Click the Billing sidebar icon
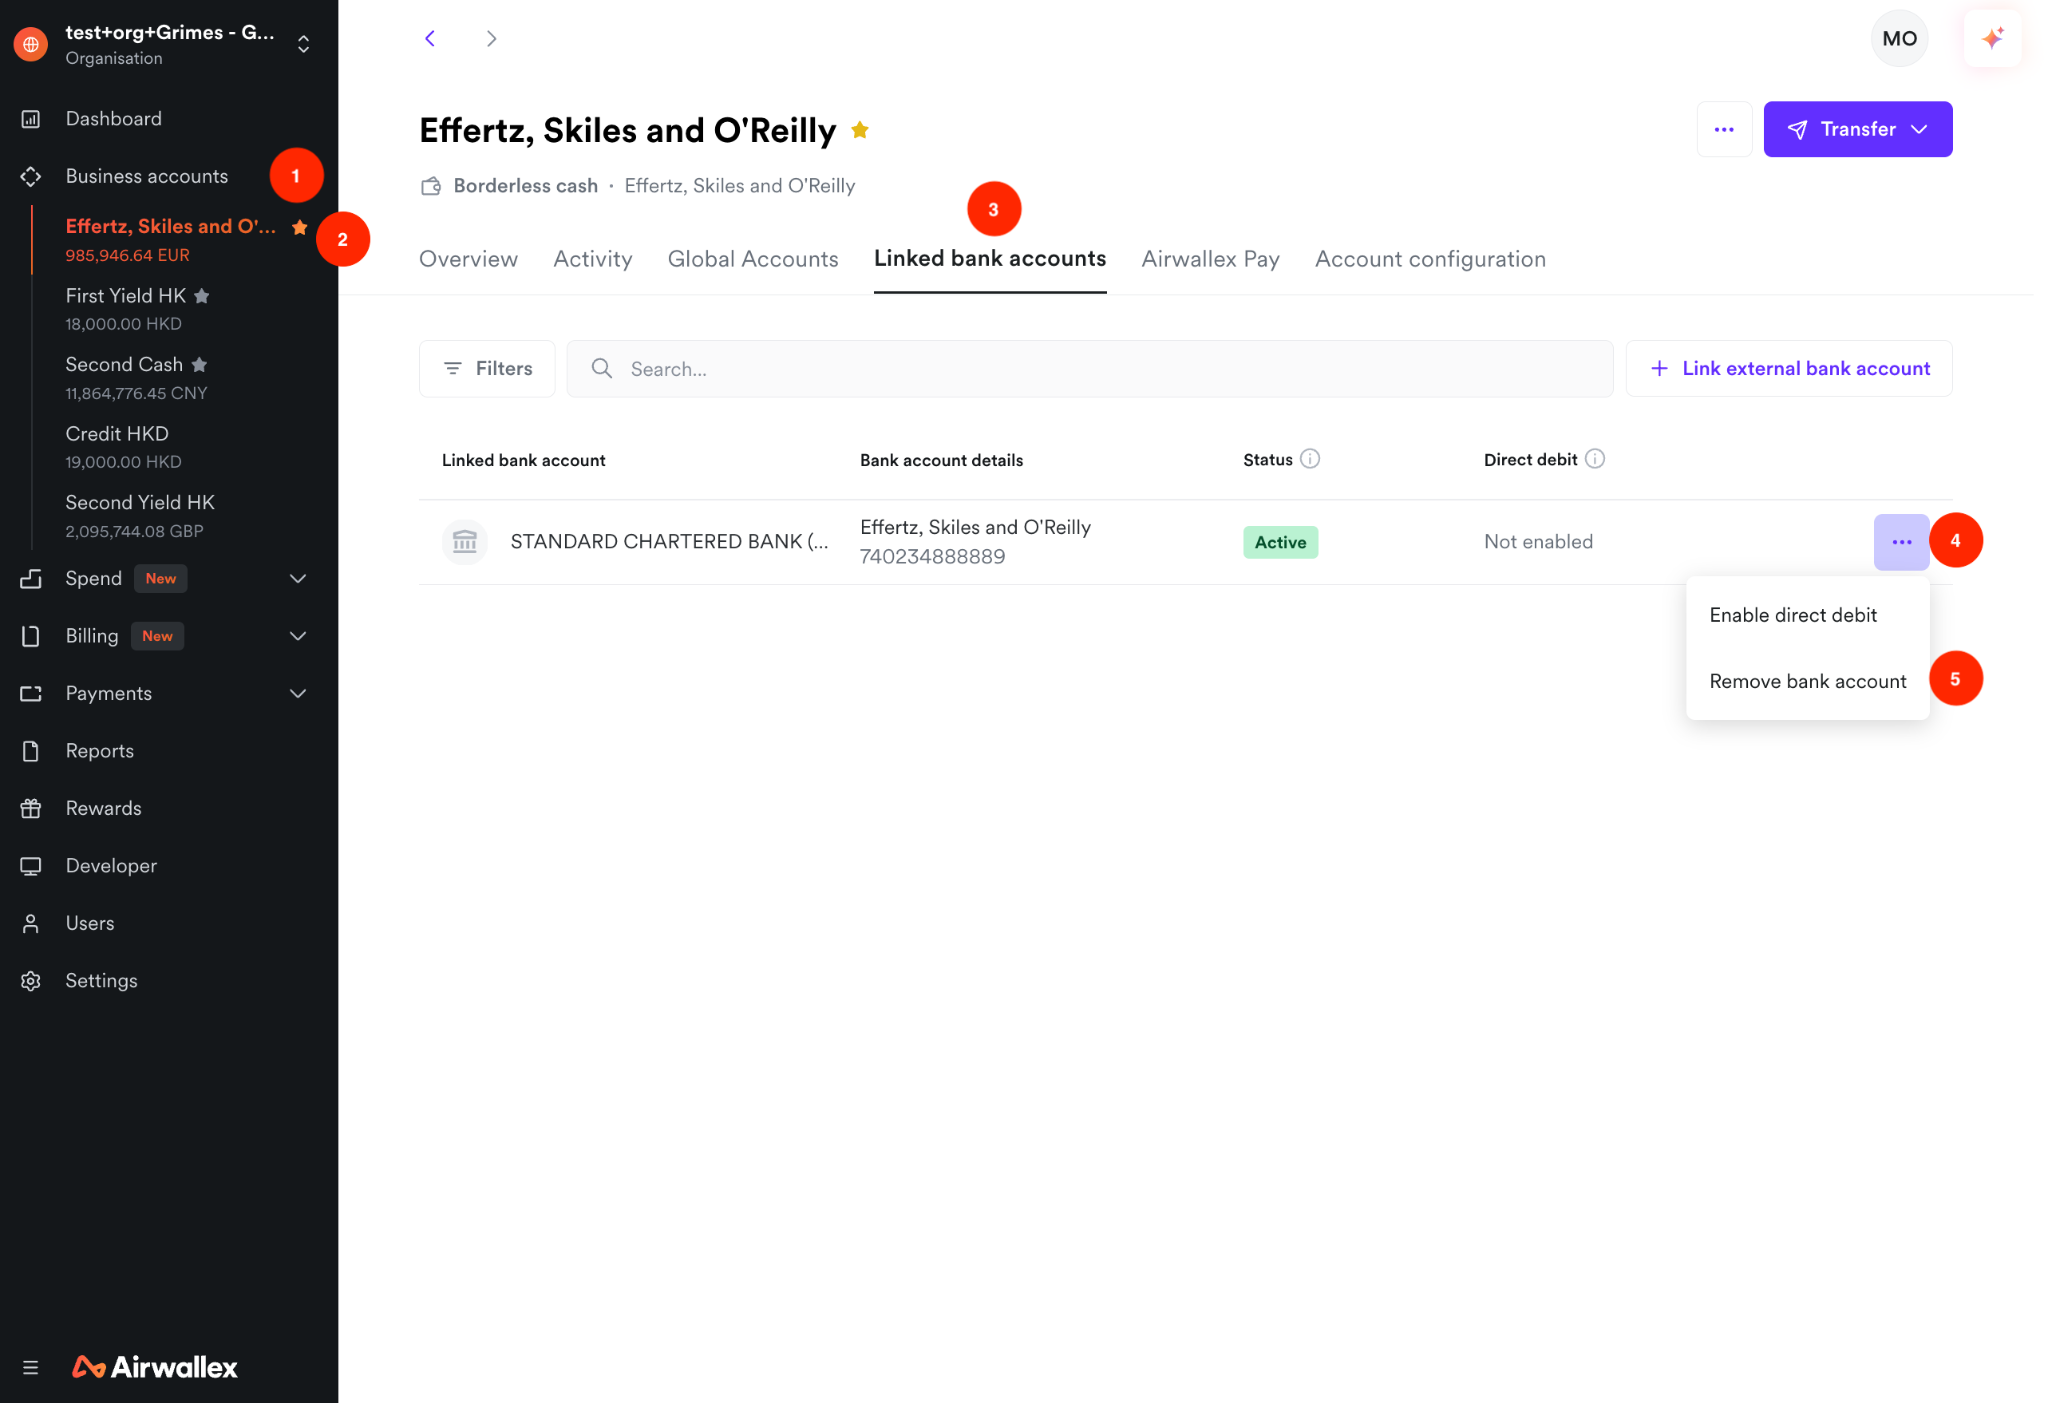Viewport: 2048px width, 1403px height. coord(31,636)
